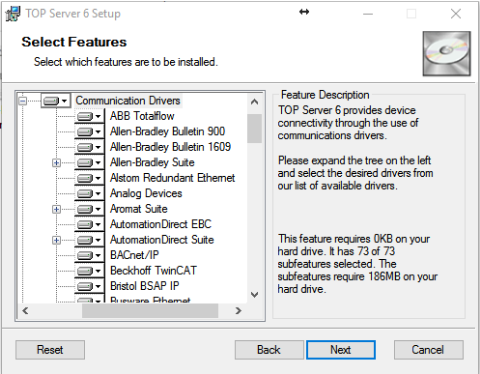Open install-state dropdown for Alstom Redundant Ethernet
Image resolution: width=480 pixels, height=374 pixels.
pyautogui.click(x=89, y=178)
